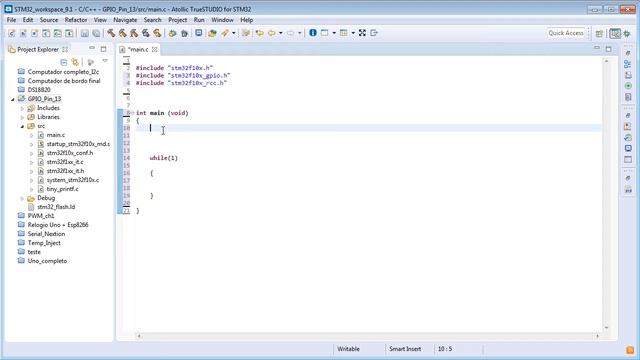Click the Open Perspective icon
The image size is (640, 360).
click(x=599, y=33)
